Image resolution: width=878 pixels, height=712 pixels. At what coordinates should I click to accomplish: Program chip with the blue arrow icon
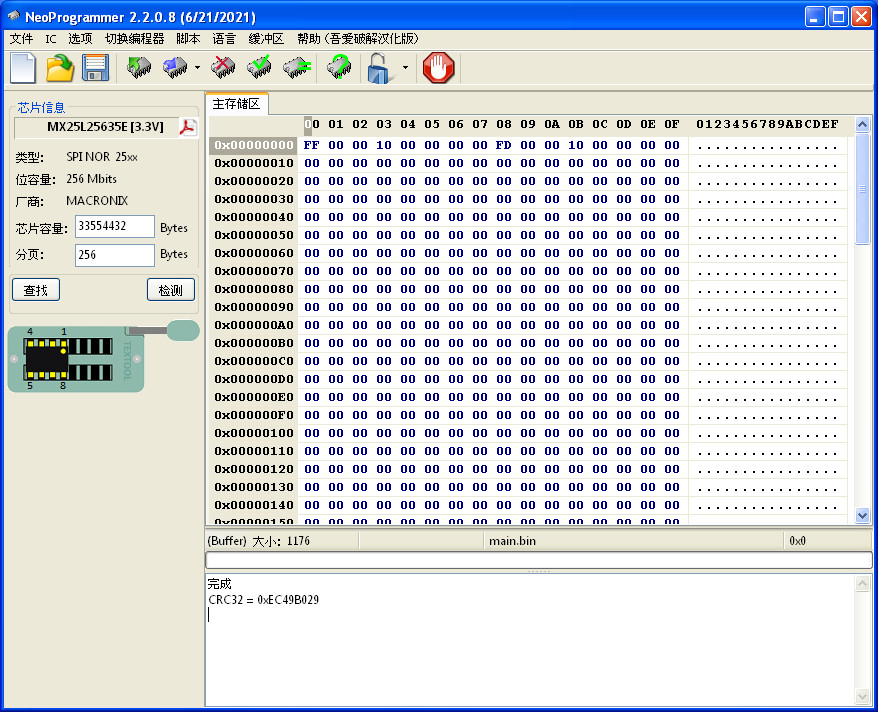click(x=175, y=68)
